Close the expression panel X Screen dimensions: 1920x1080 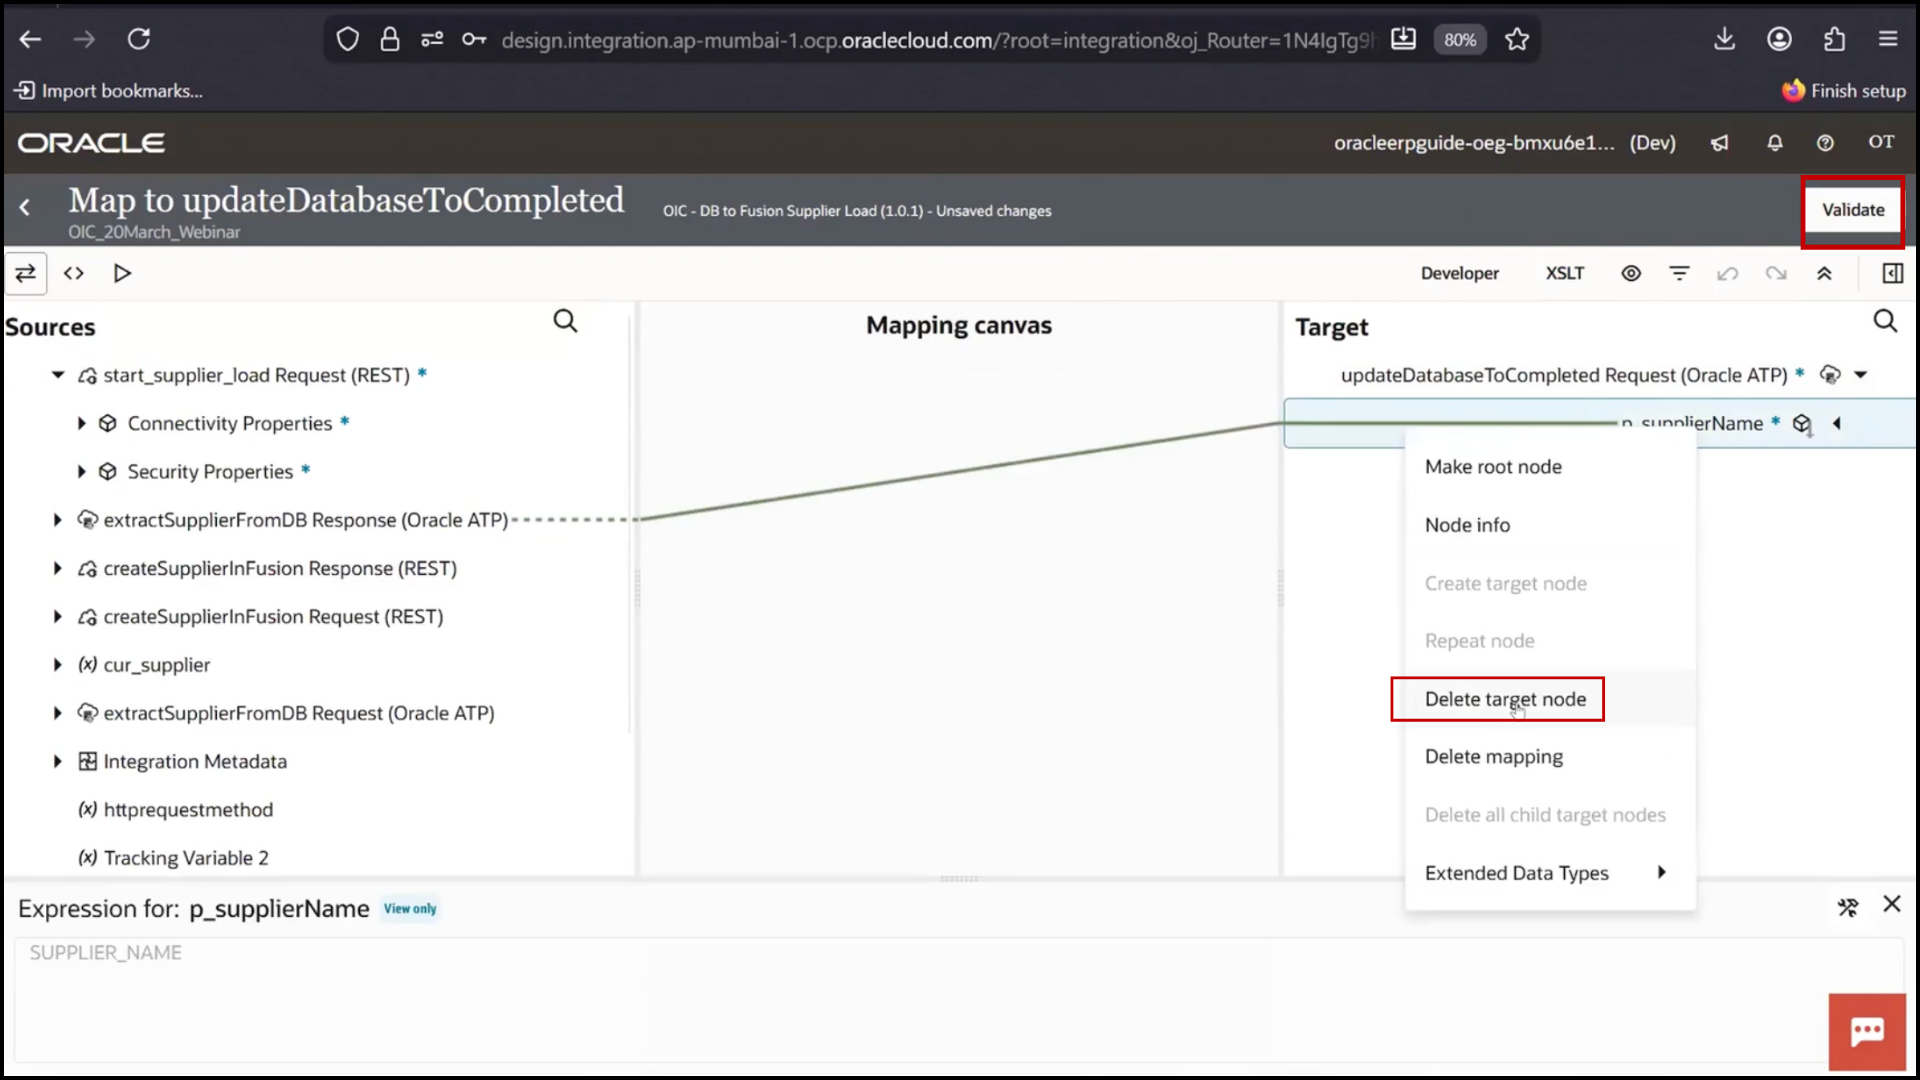click(1892, 904)
